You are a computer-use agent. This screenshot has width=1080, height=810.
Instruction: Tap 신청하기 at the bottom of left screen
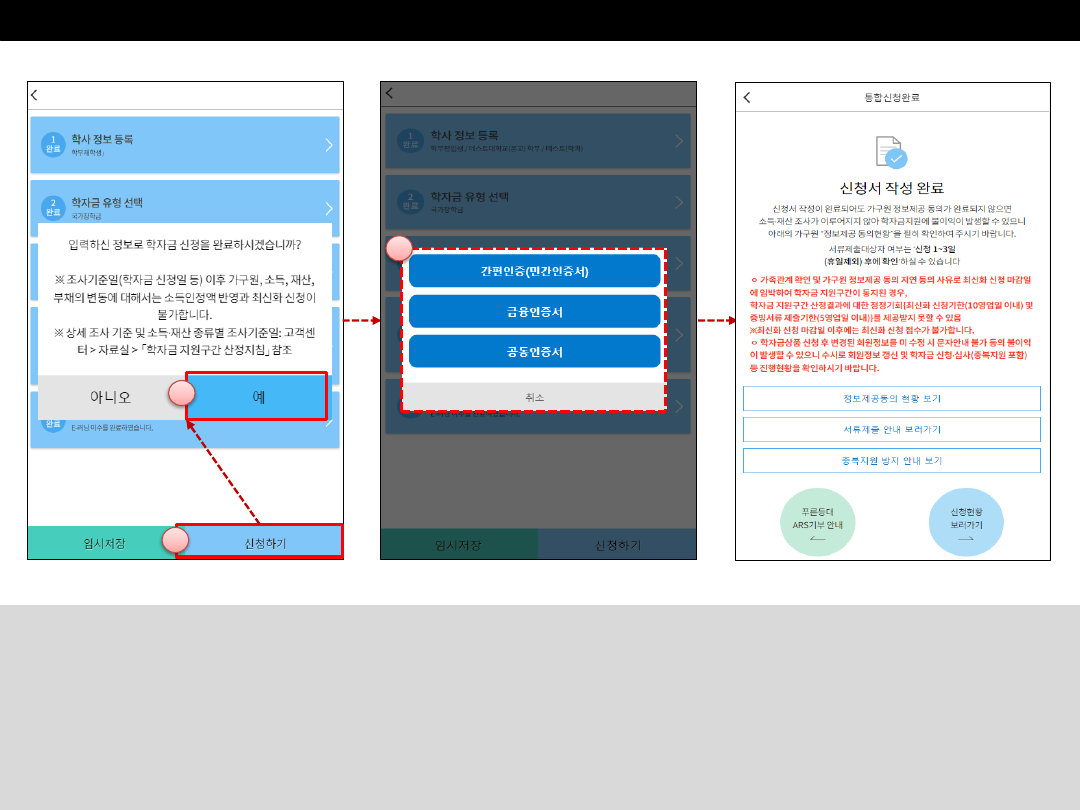[x=265, y=542]
